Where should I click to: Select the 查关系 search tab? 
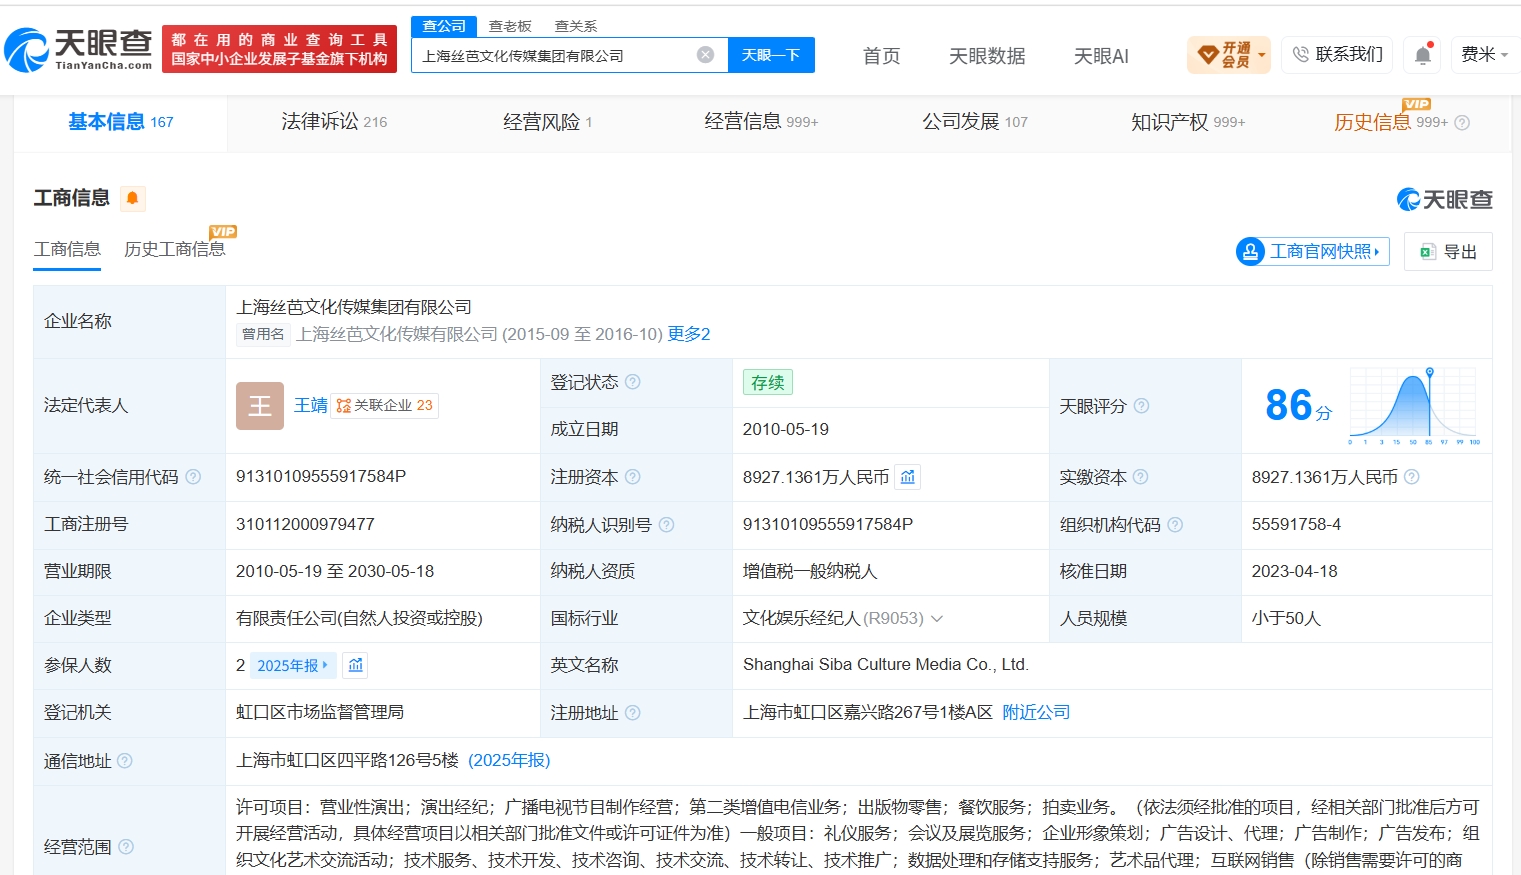point(576,26)
